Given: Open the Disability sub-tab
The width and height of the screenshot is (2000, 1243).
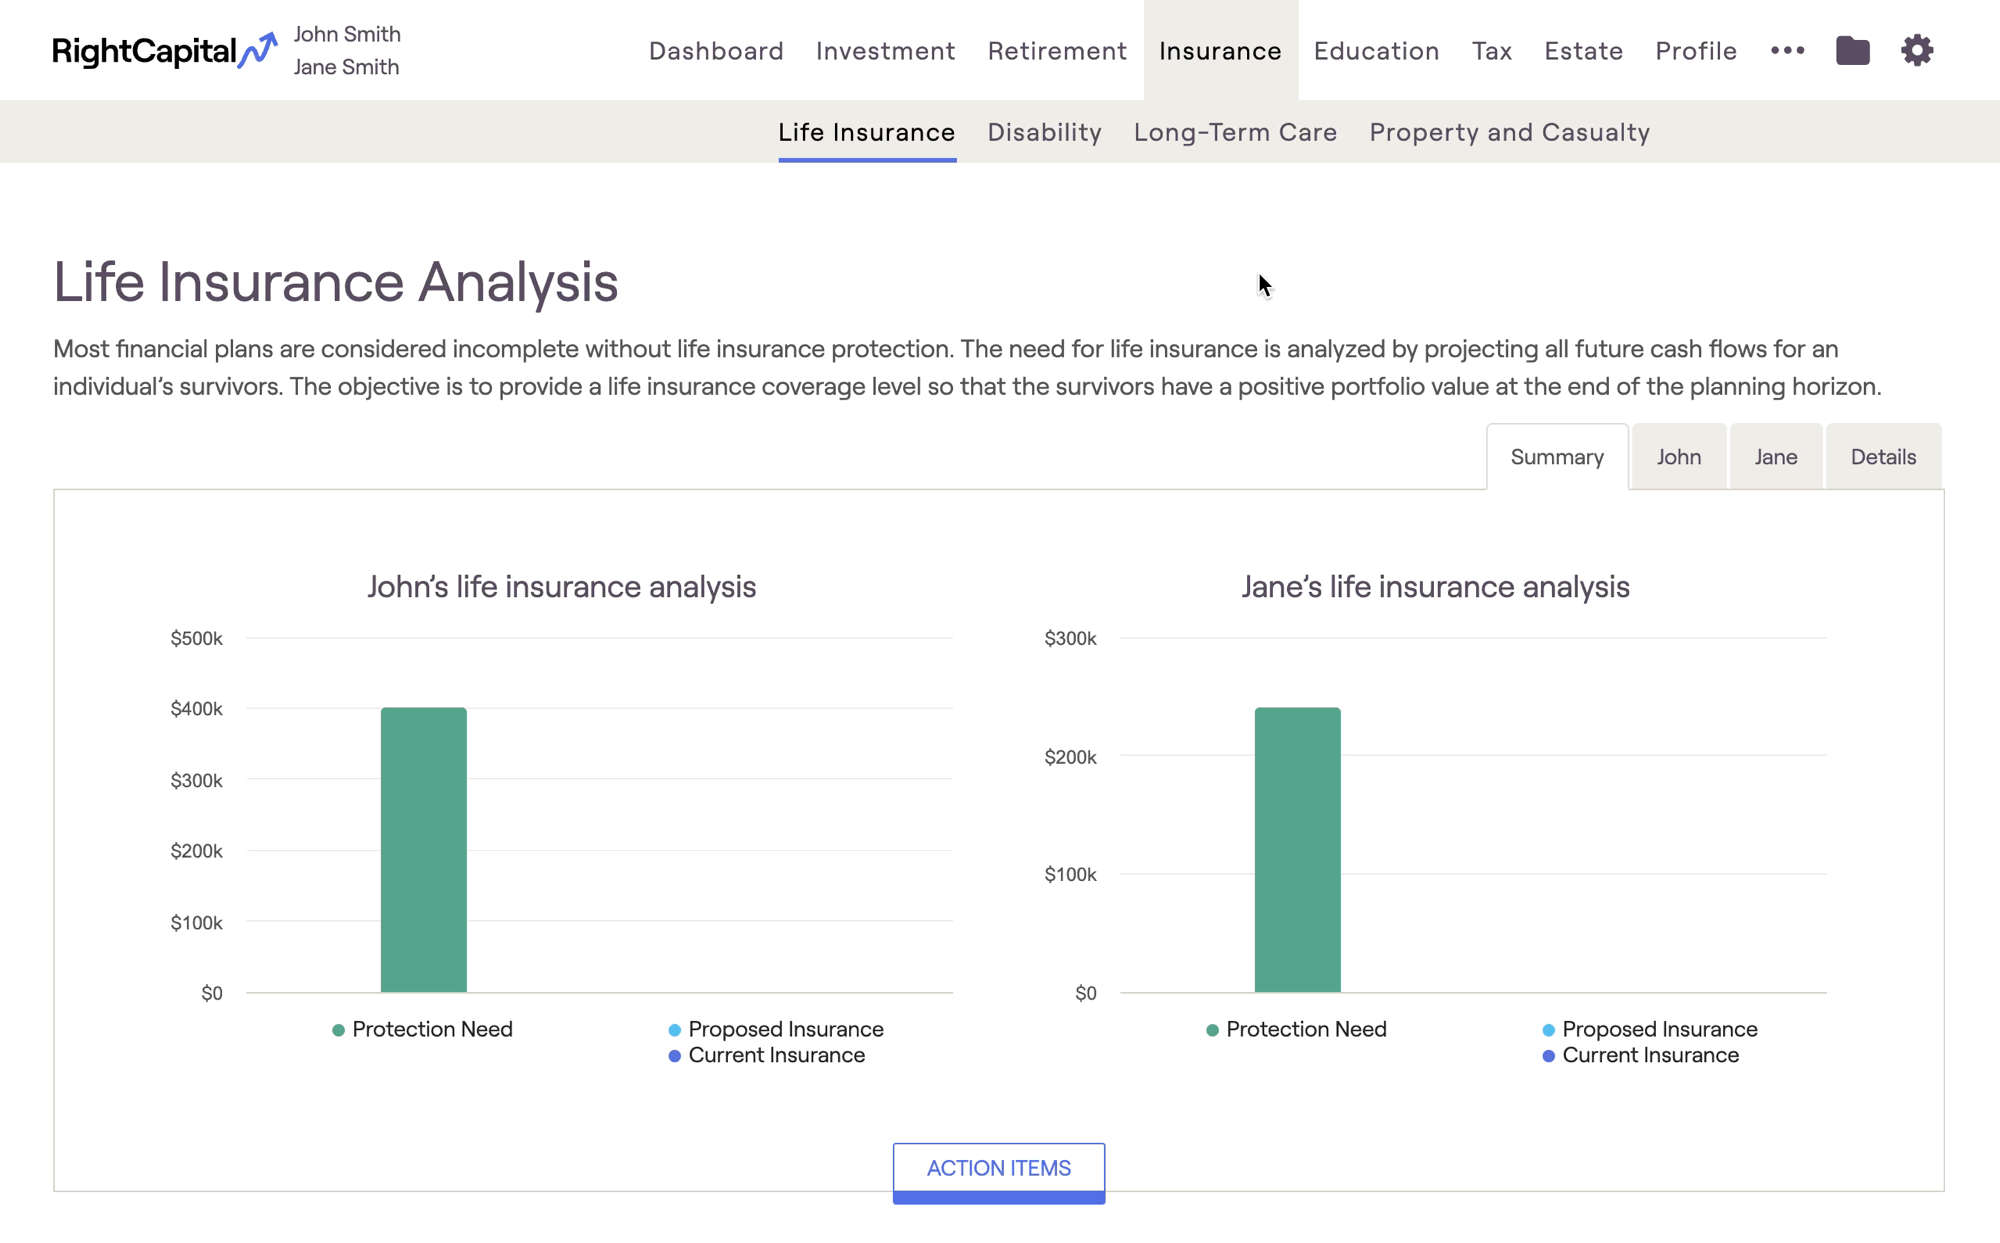Looking at the screenshot, I should pyautogui.click(x=1044, y=132).
